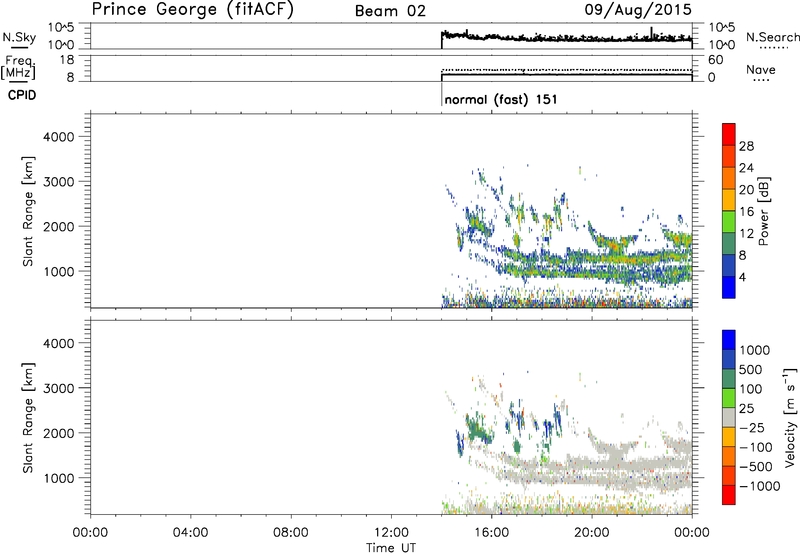Select the Beam 02 label
Image resolution: width=800 pixels, height=554 pixels.
click(390, 11)
